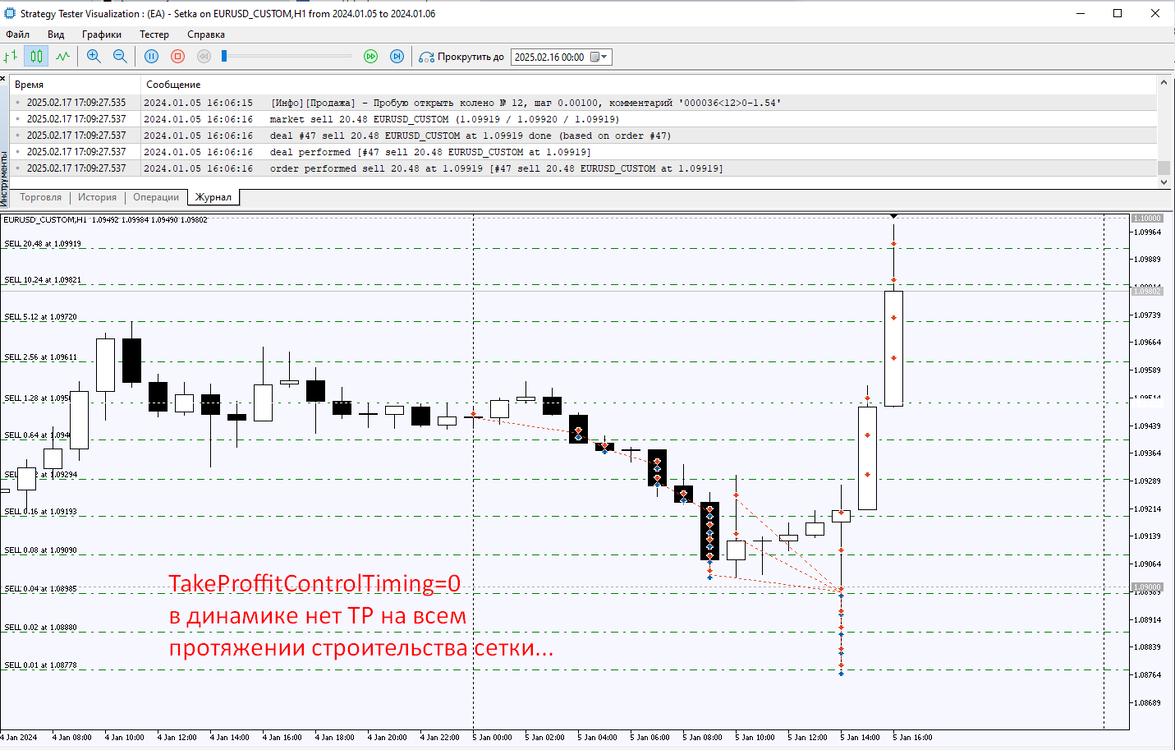Image resolution: width=1175 pixels, height=750 pixels.
Task: Zoom out the chart
Action: 120,56
